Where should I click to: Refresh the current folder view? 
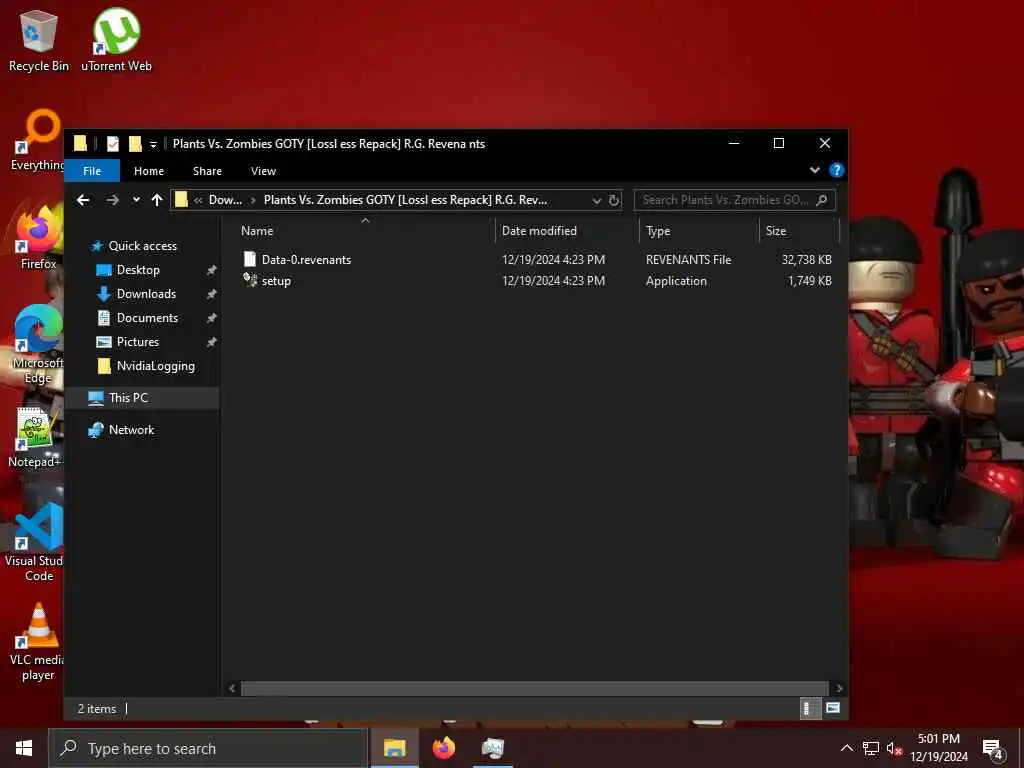(x=614, y=200)
